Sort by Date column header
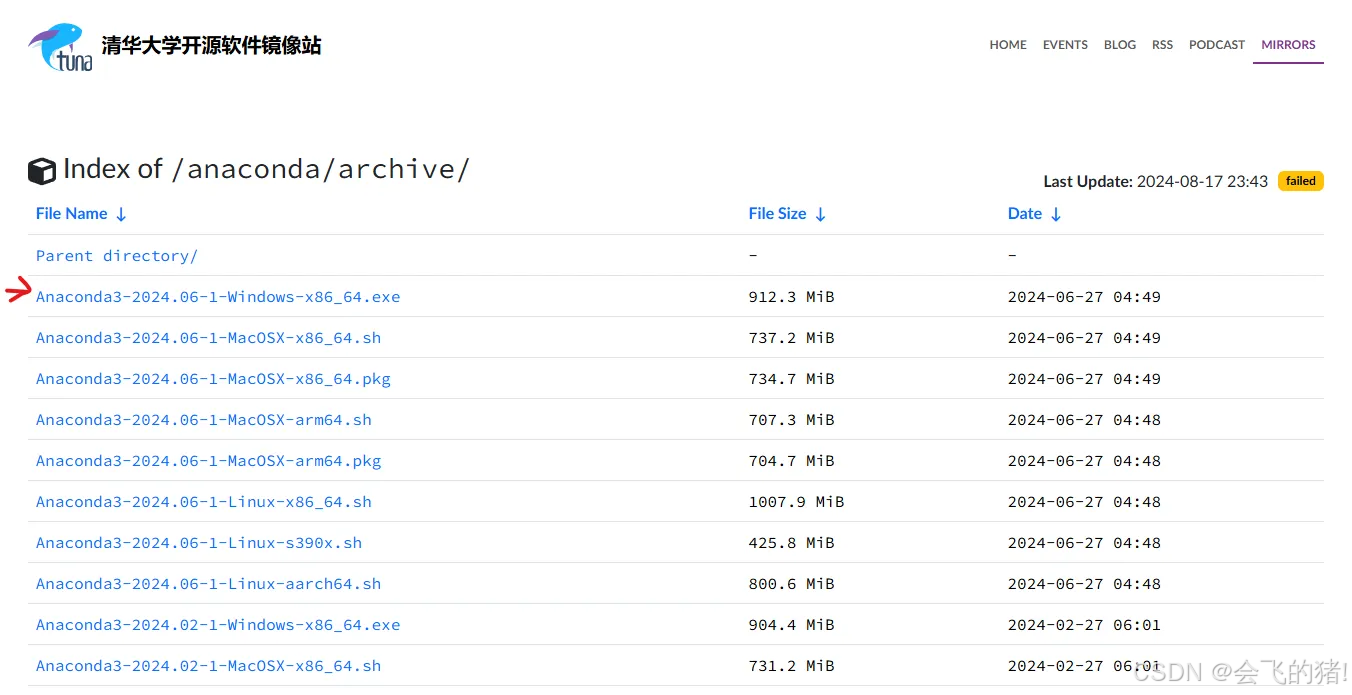Viewport: 1352px width, 695px height. point(1035,214)
